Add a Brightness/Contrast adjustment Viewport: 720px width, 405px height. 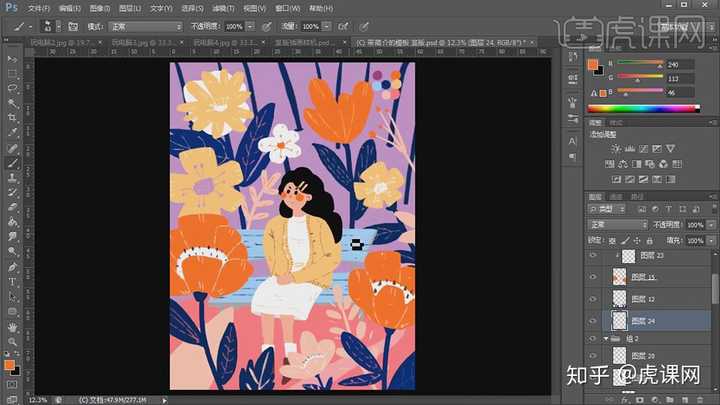coord(616,148)
